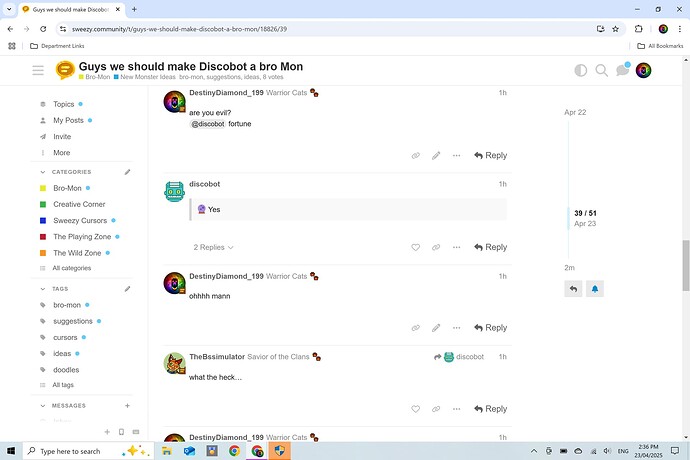This screenshot has height=460, width=690.
Task: Click discobot's robot avatar
Action: (174, 191)
